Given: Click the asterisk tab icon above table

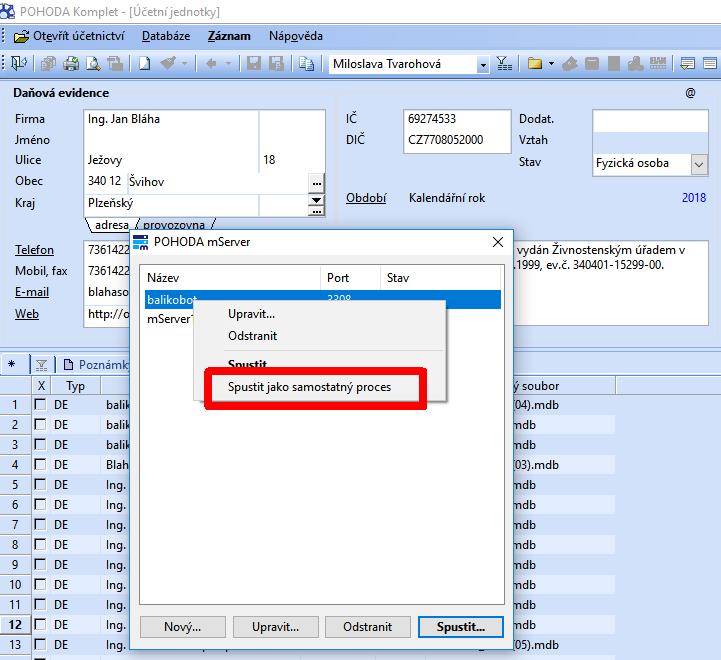Looking at the screenshot, I should tap(11, 365).
